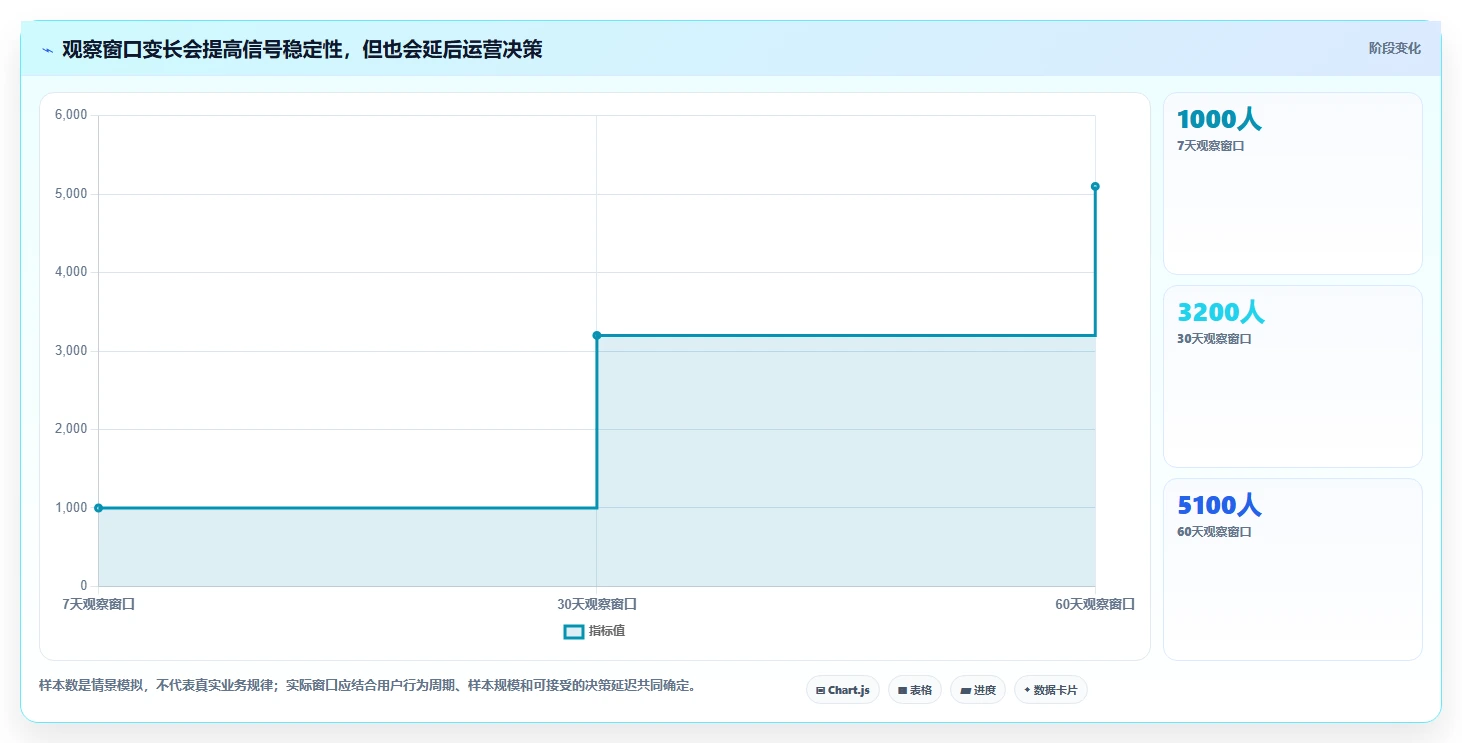Click the 指标值 legend color box
The width and height of the screenshot is (1462, 743).
click(x=574, y=632)
